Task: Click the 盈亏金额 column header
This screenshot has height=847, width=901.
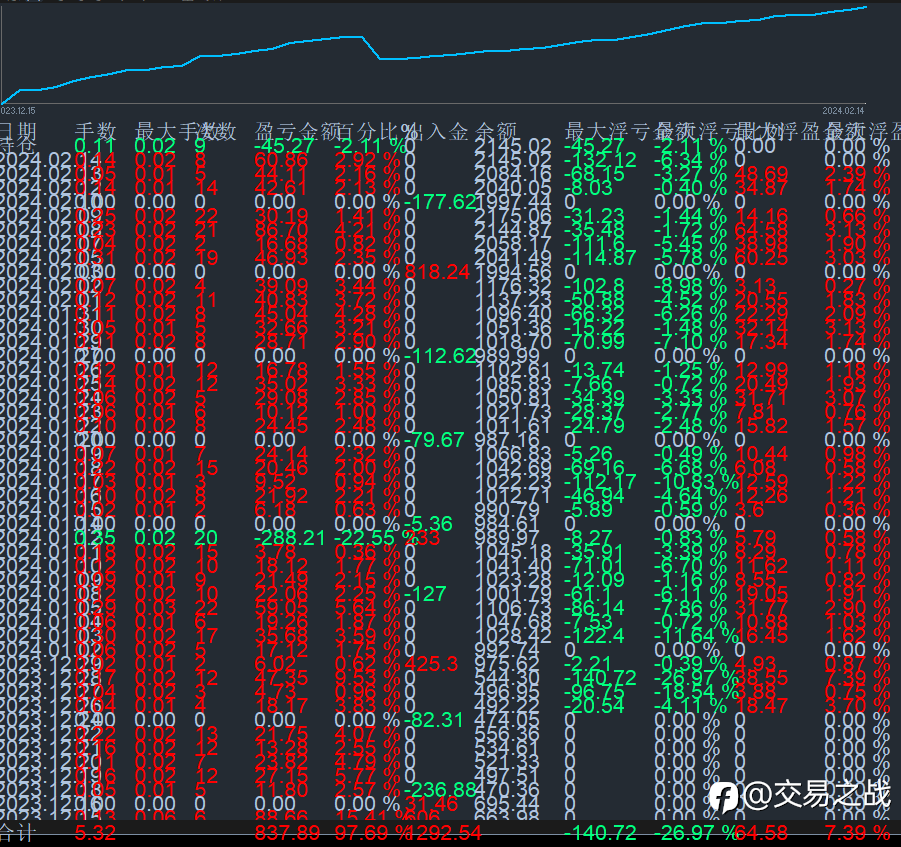Action: click(298, 132)
